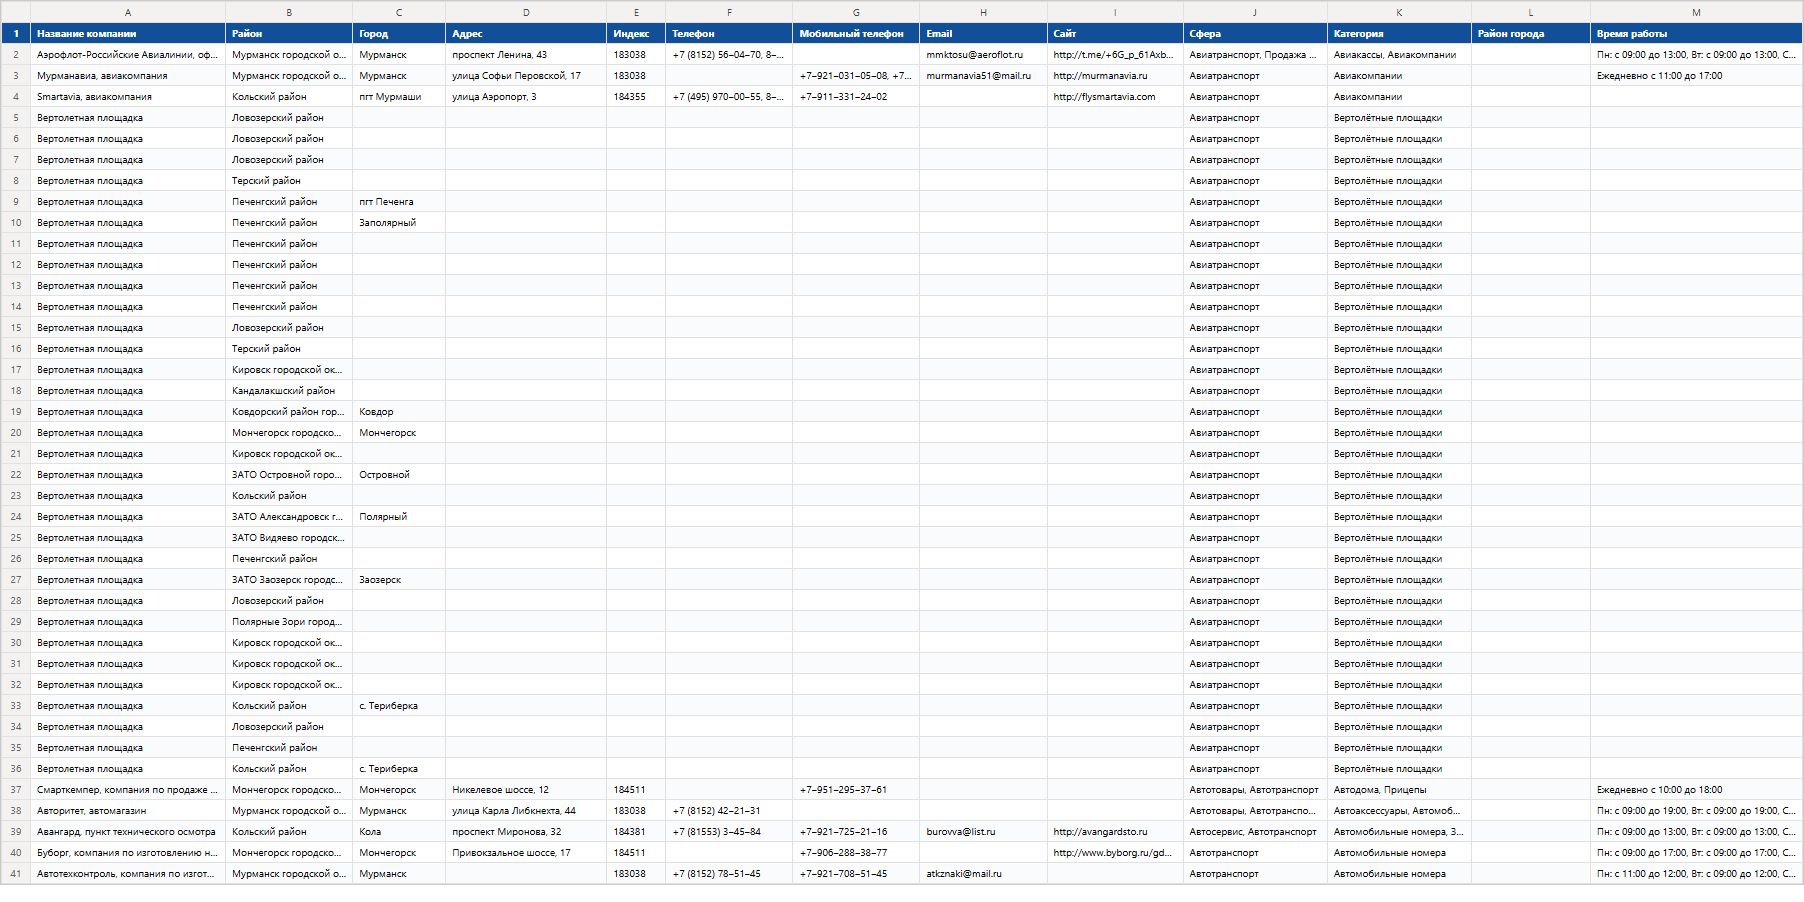Click the 'ЗАТО Видяево' district cell
Image resolution: width=1804 pixels, height=902 pixels.
[x=289, y=538]
